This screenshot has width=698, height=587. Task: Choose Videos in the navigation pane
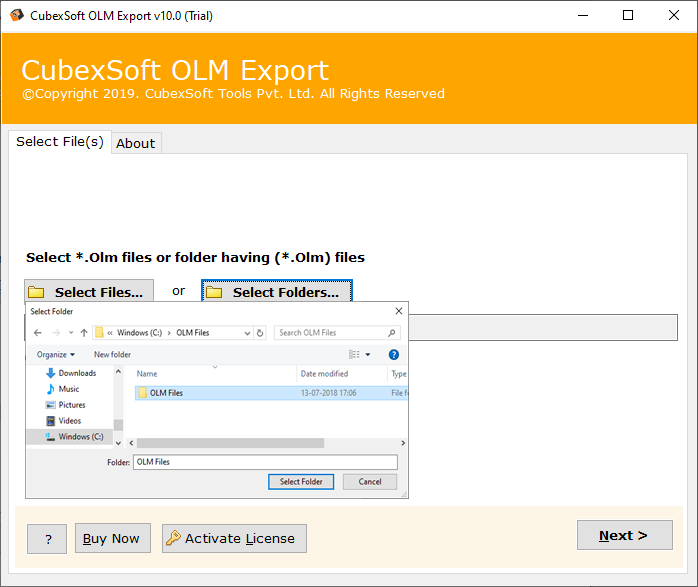tap(70, 421)
